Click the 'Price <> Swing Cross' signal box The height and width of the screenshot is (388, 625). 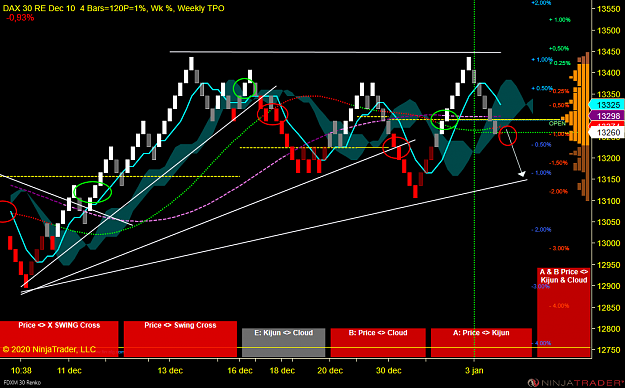click(x=180, y=339)
